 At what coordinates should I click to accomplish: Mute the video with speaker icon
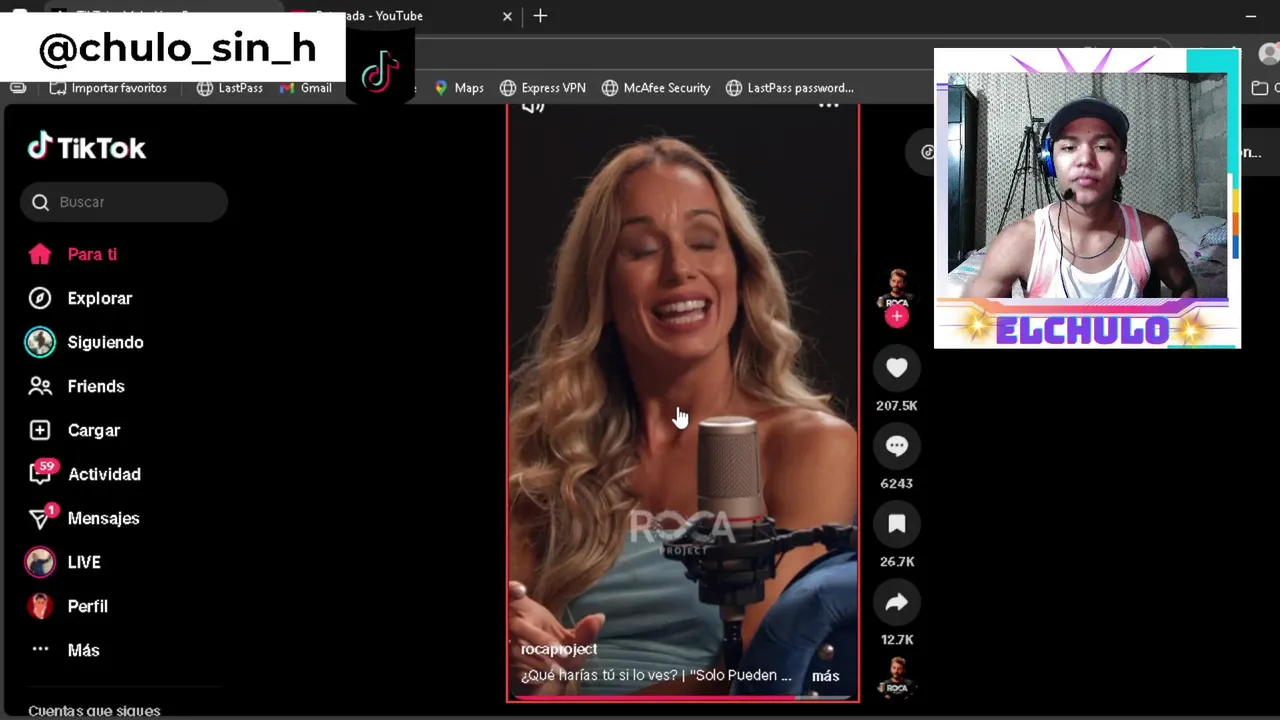533,105
